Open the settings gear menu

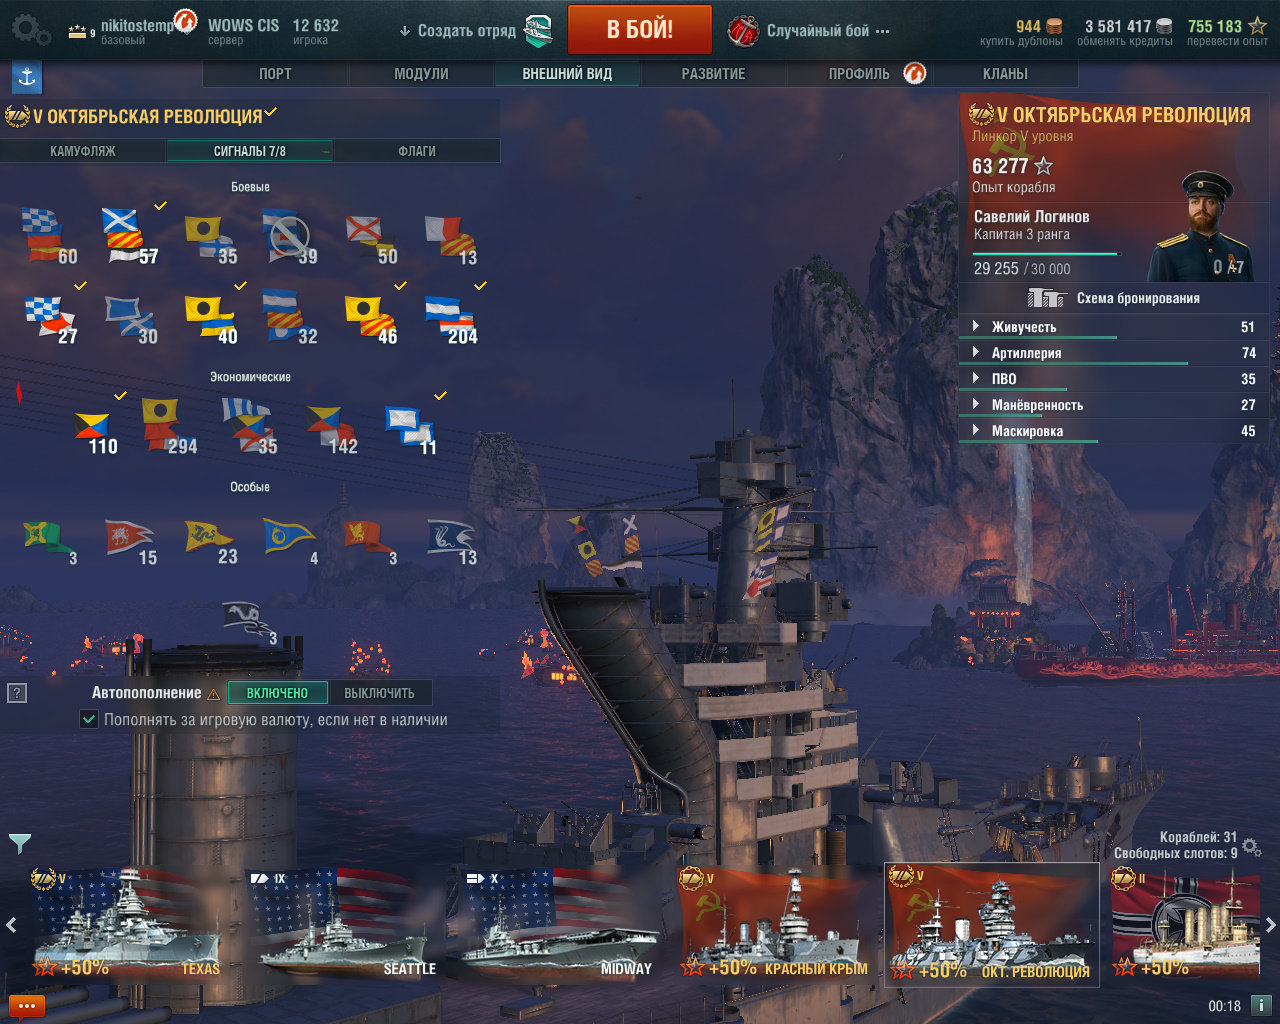[28, 30]
